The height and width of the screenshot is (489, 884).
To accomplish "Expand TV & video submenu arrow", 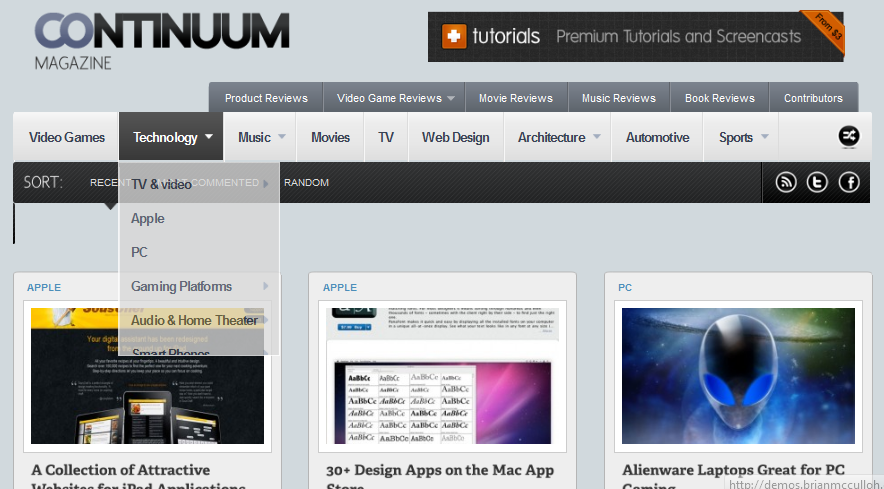I will [266, 184].
